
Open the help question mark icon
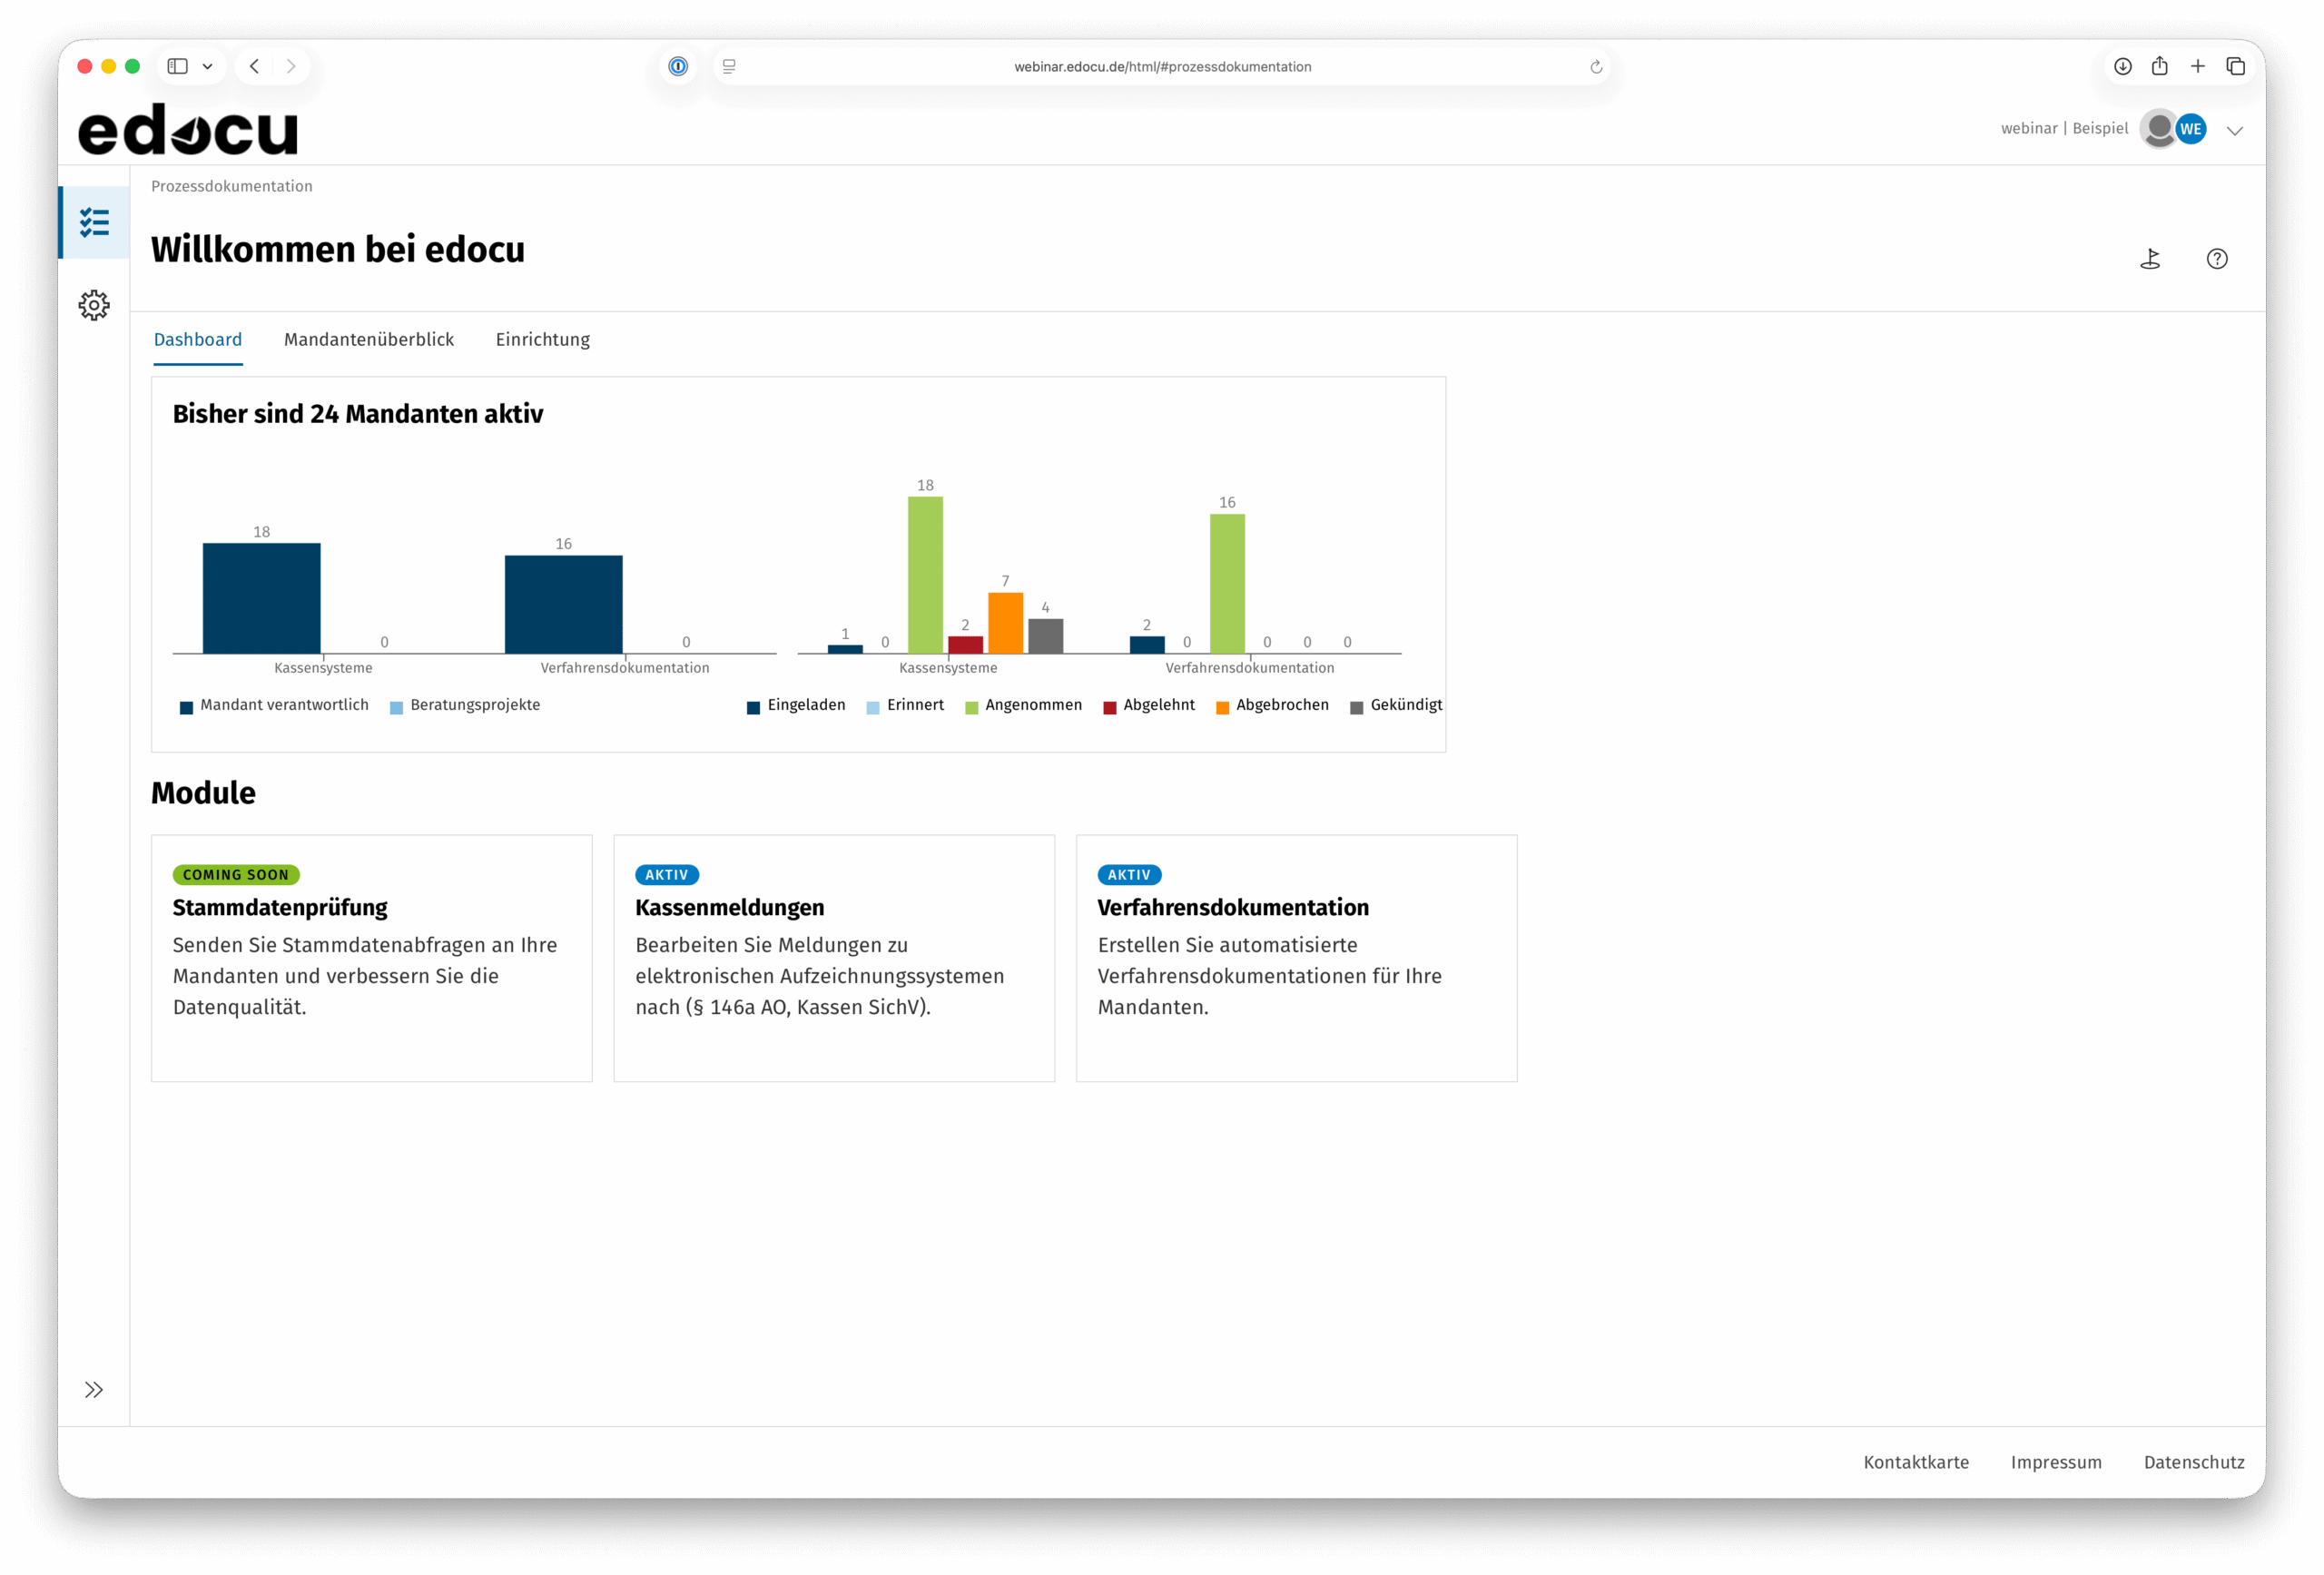pyautogui.click(x=2216, y=259)
